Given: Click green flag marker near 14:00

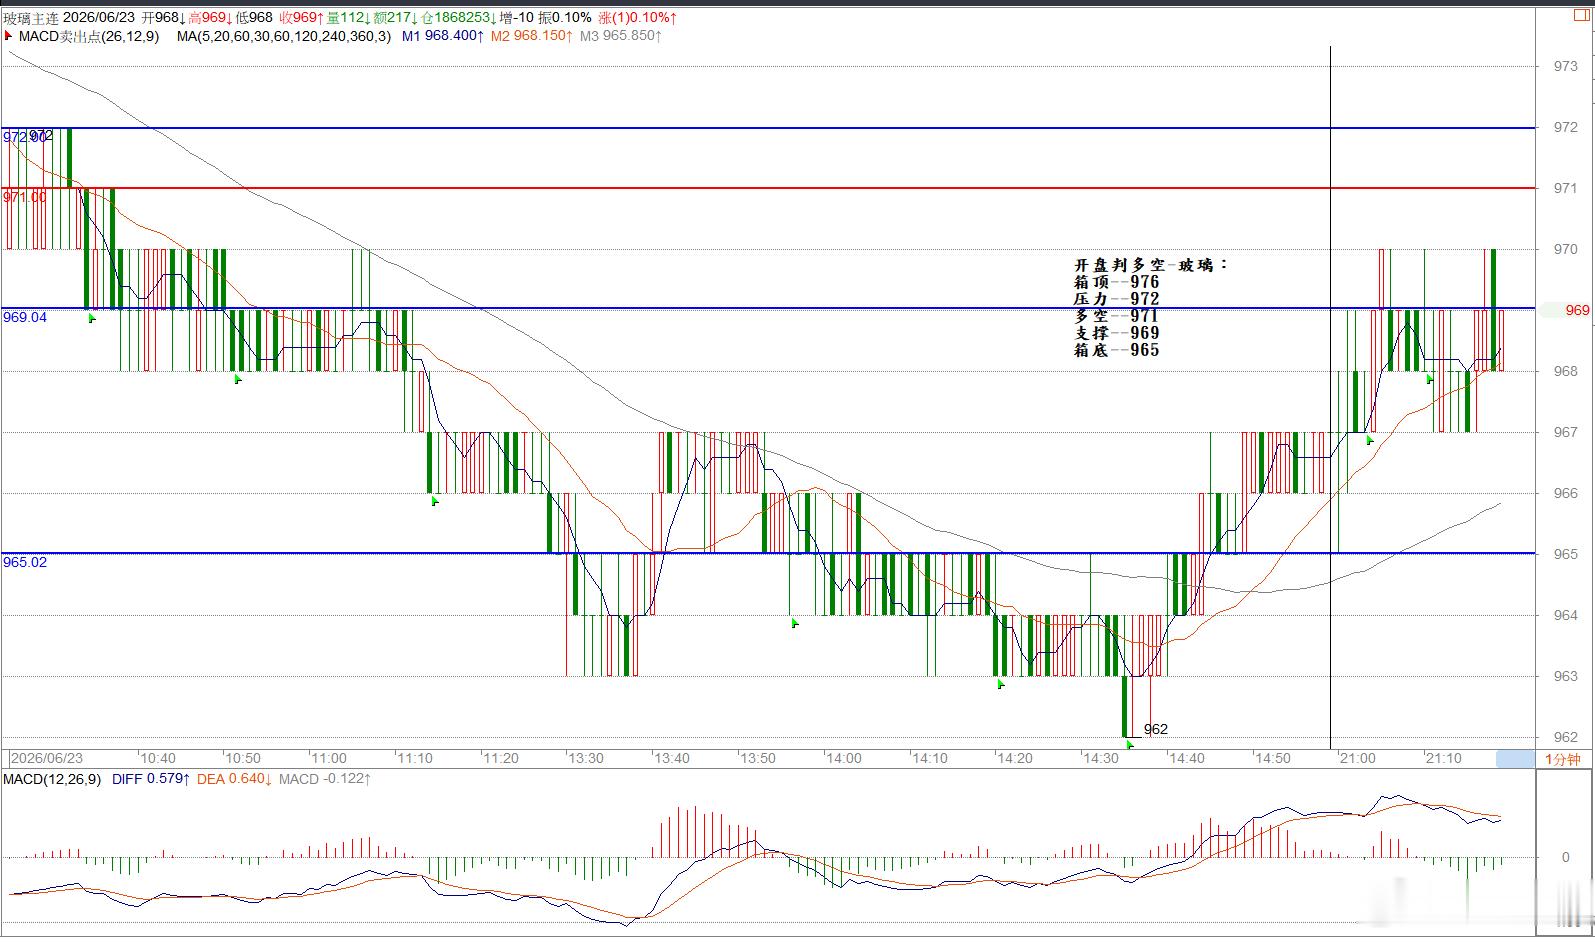Looking at the screenshot, I should click(x=795, y=623).
